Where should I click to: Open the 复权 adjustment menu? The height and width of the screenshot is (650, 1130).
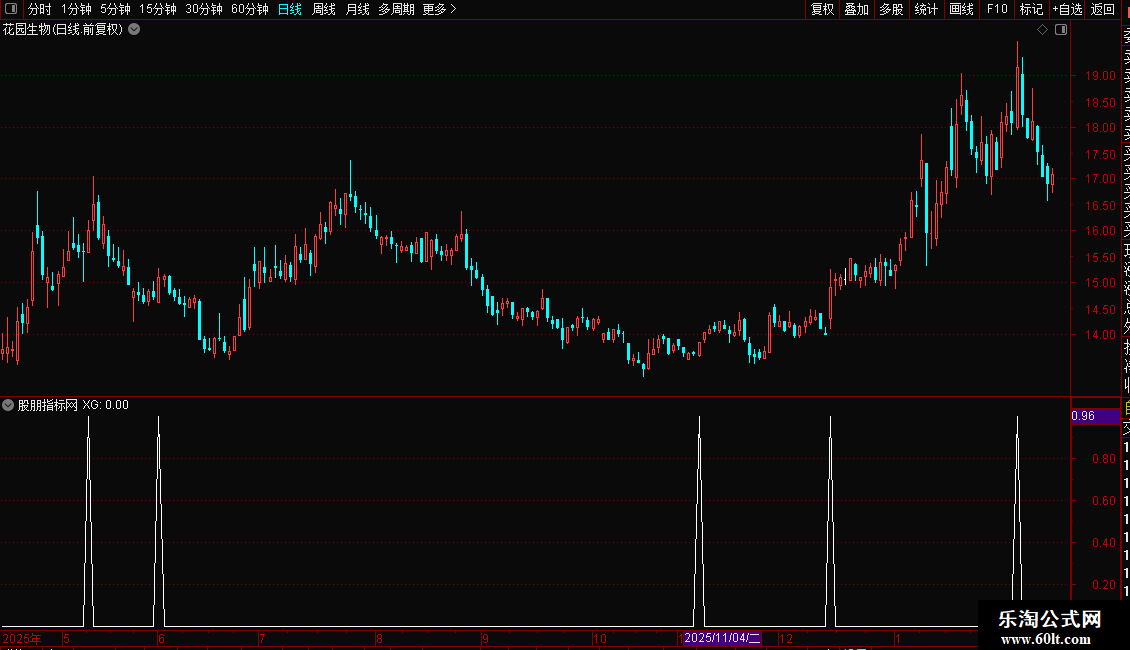[822, 9]
